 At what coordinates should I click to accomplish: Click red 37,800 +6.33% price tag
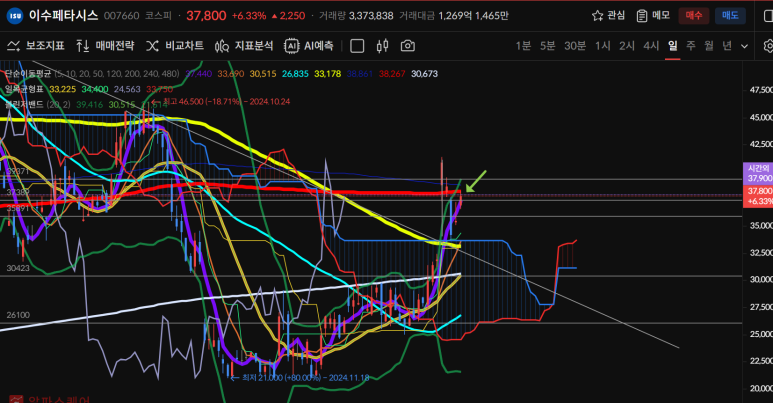758,196
